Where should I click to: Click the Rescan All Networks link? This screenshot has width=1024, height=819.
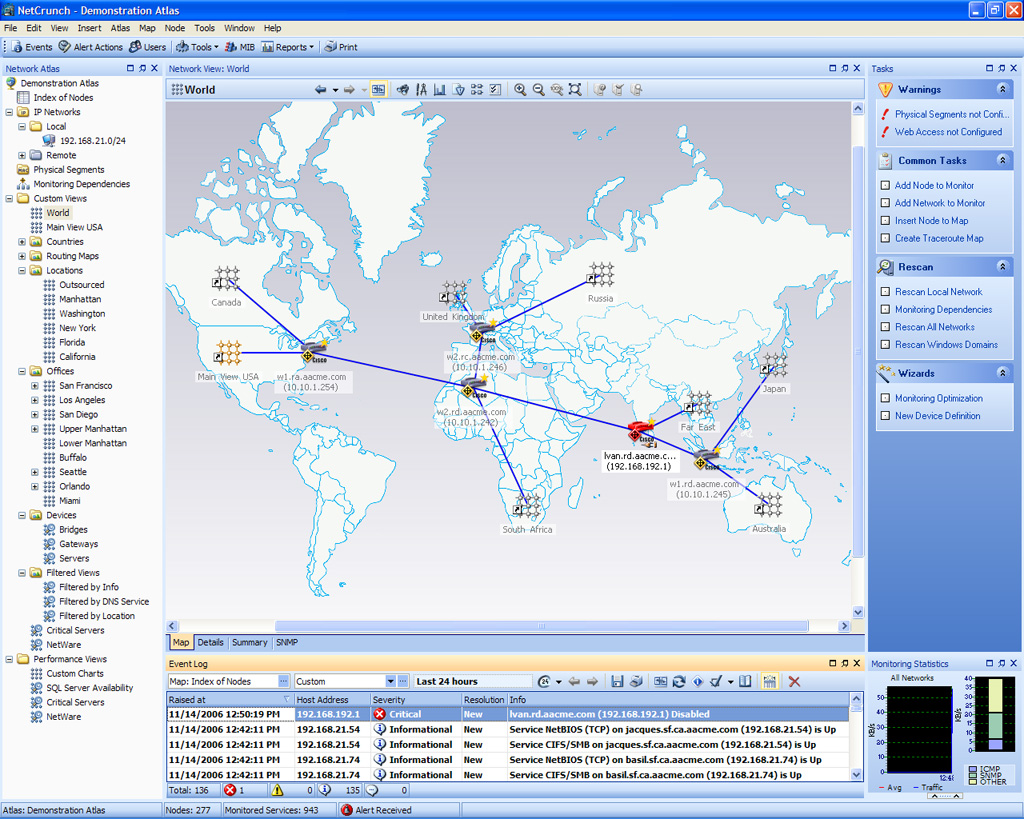point(934,327)
